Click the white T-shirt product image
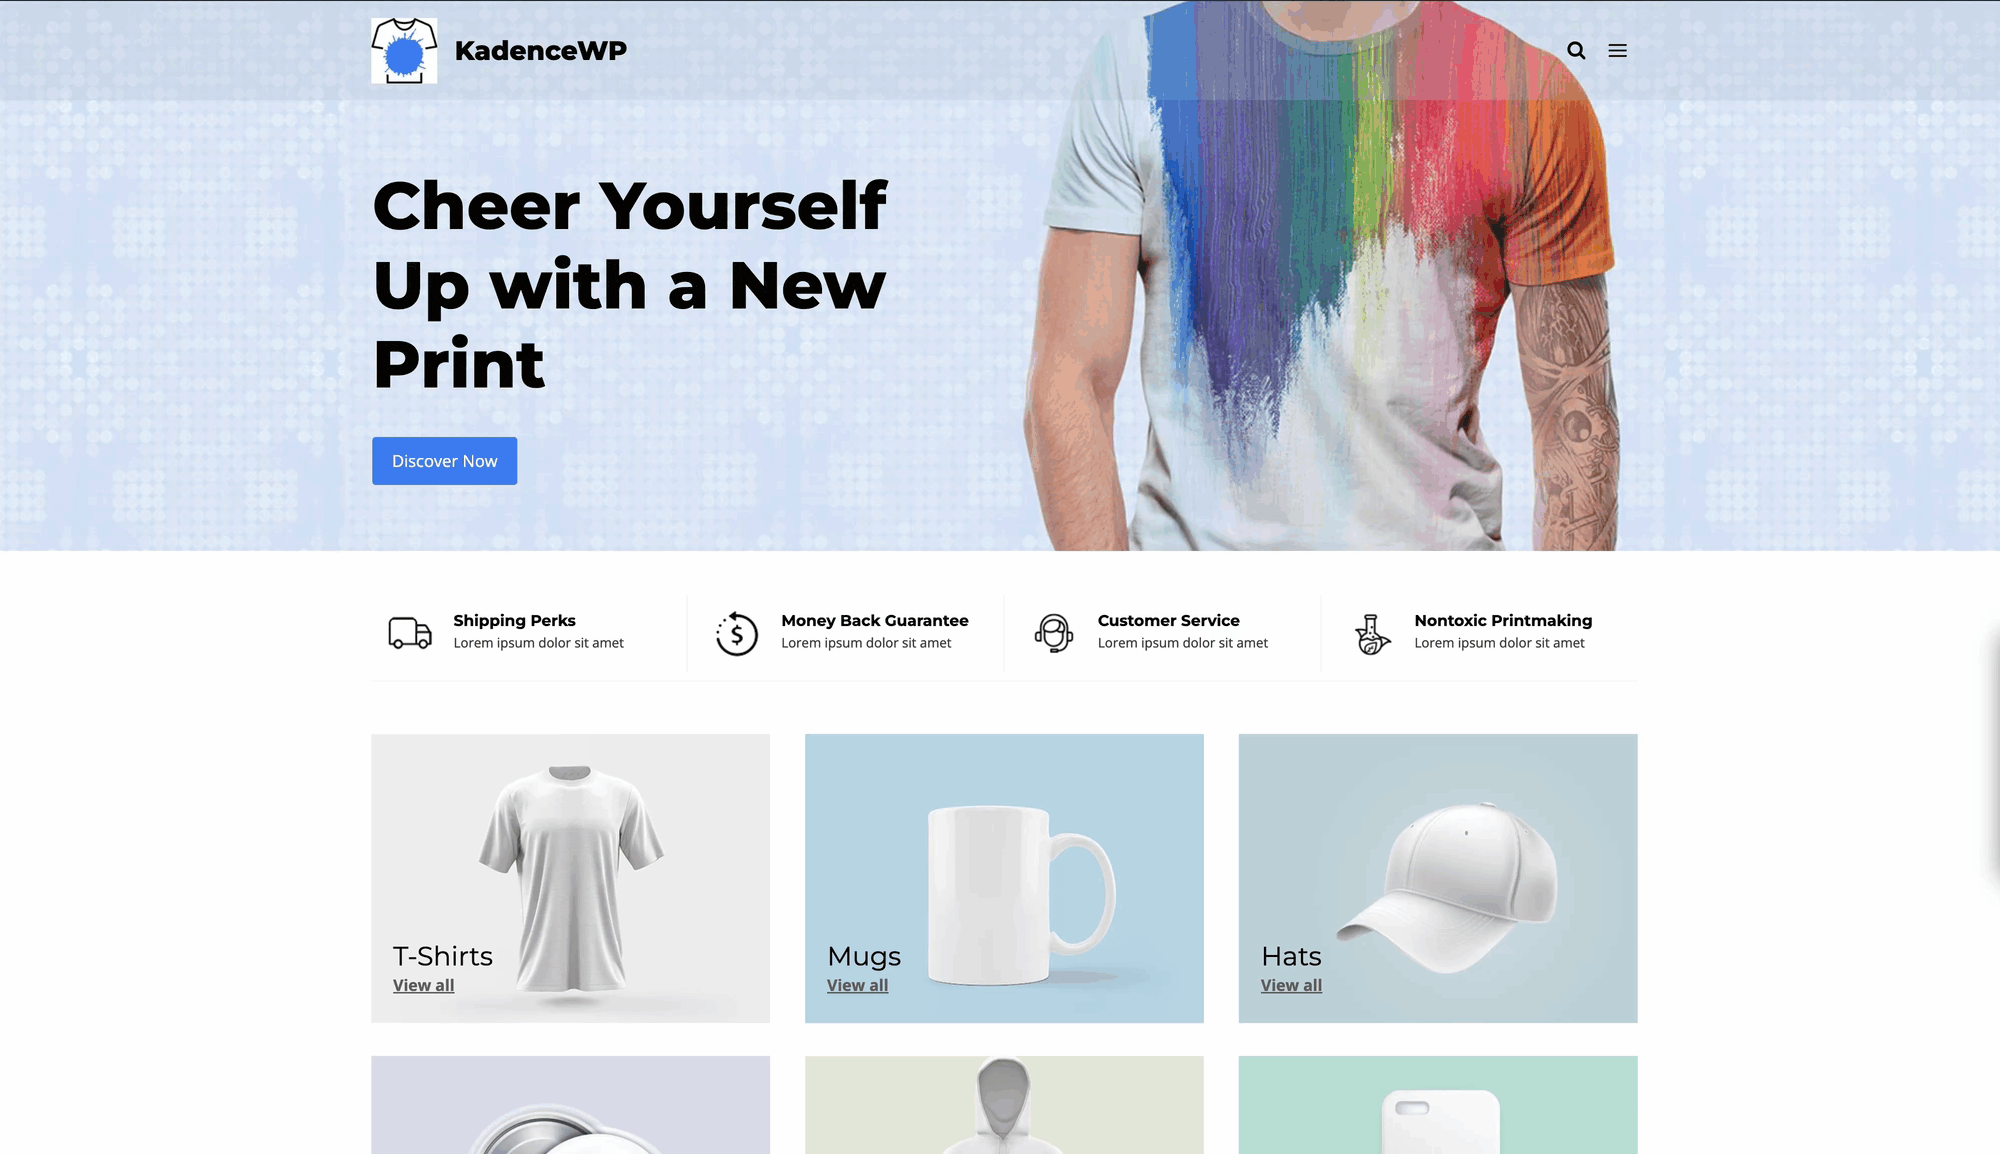This screenshot has height=1154, width=2000. point(571,878)
